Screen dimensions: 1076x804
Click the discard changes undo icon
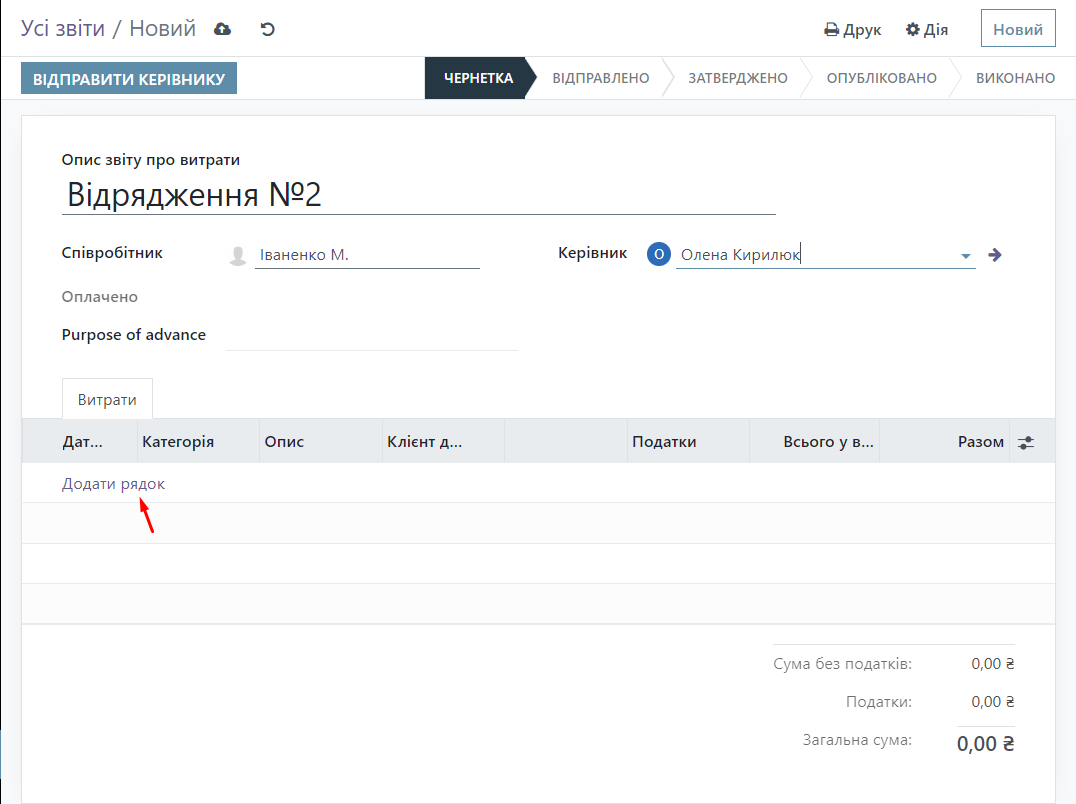(267, 29)
